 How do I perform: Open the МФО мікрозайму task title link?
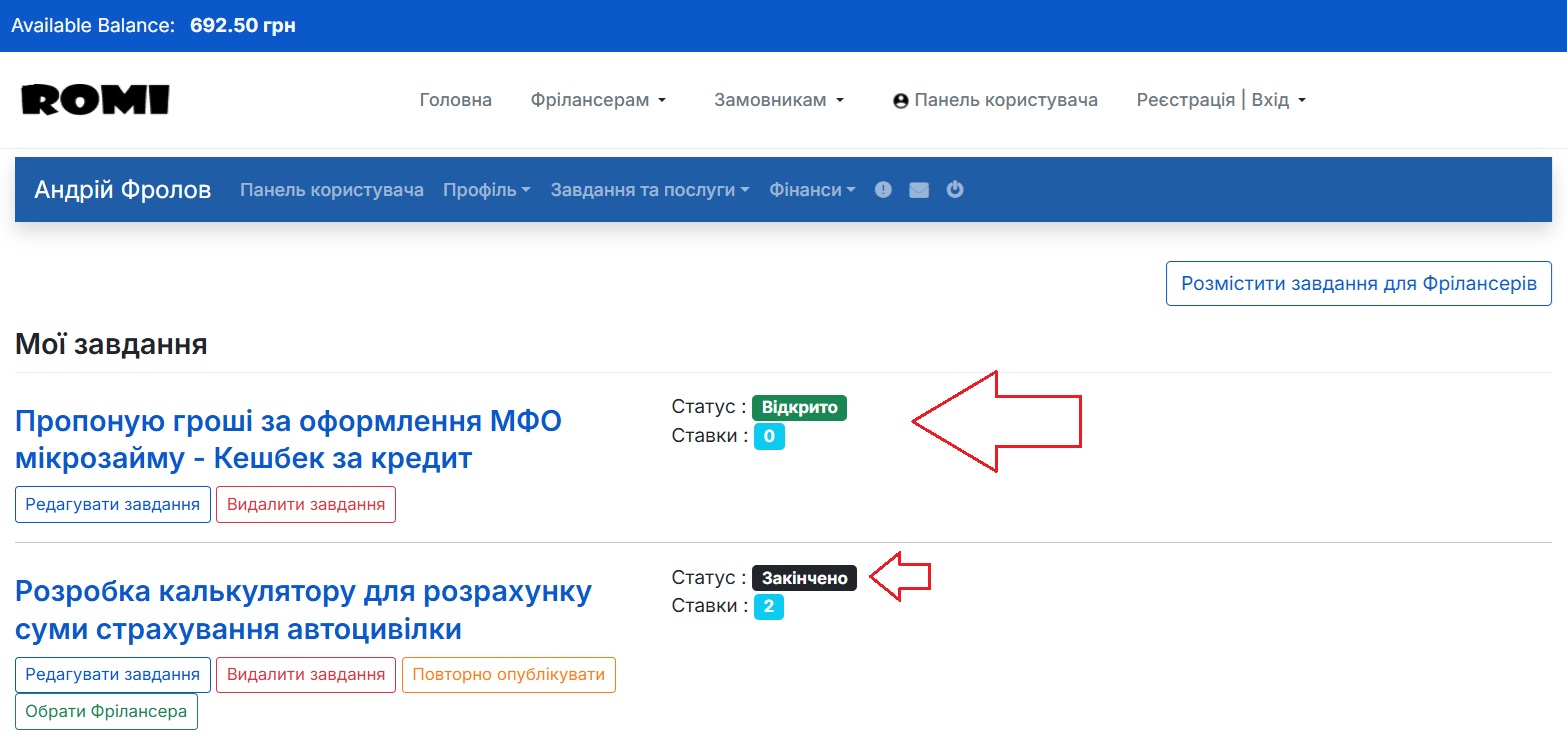point(287,438)
